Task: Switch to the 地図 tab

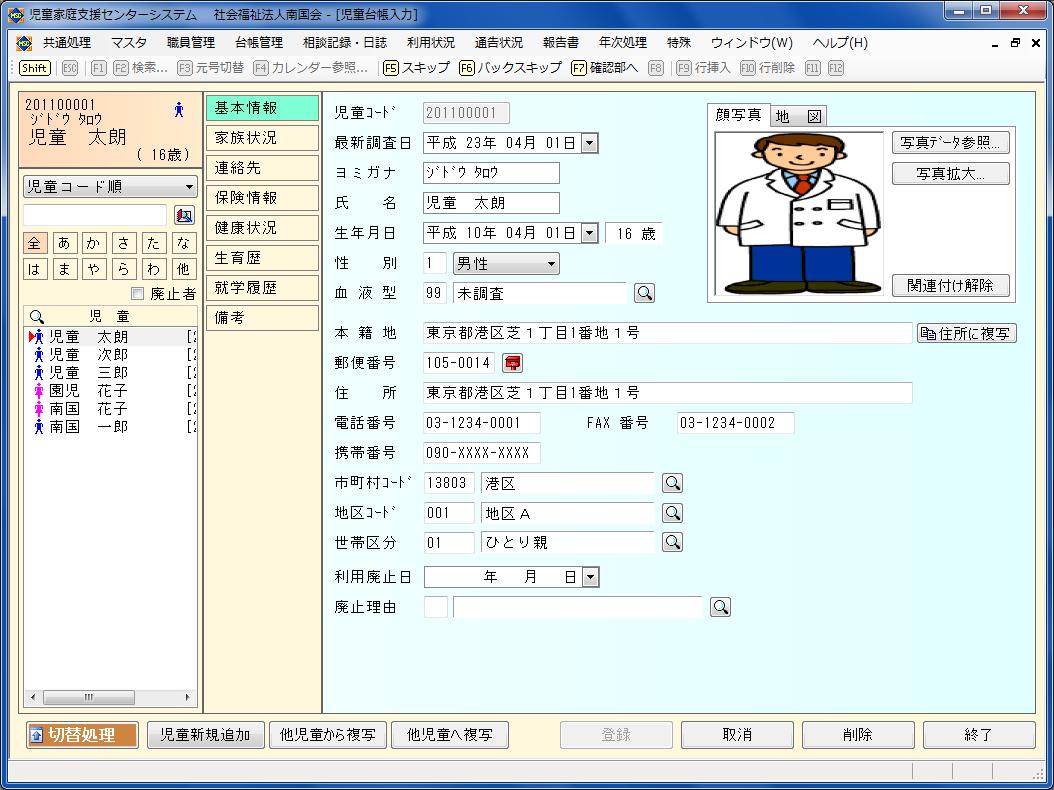Action: [798, 116]
